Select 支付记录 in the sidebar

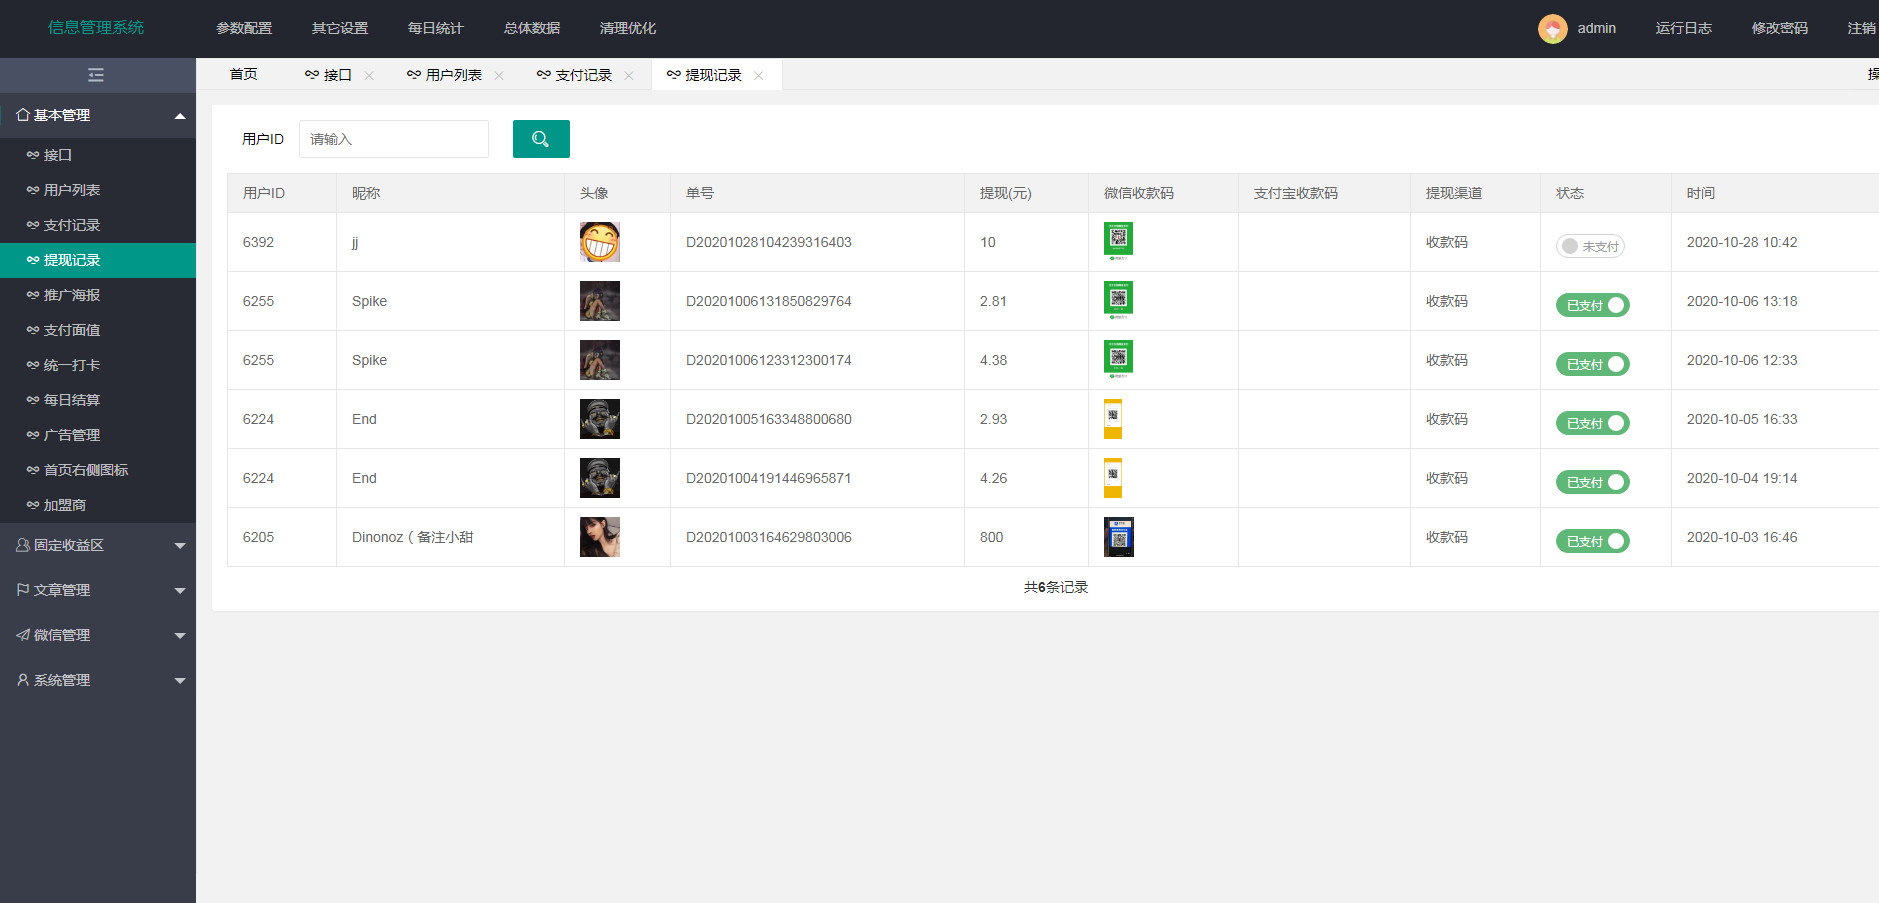tap(98, 225)
